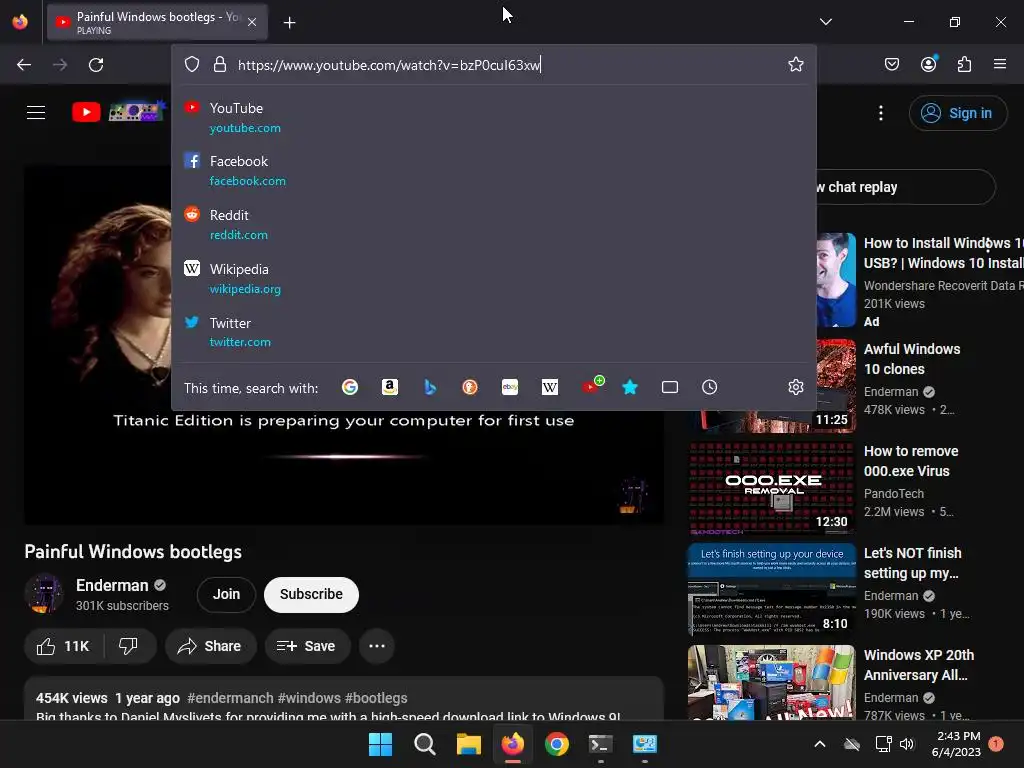Open Save to Pocket icon
The image size is (1024, 768).
click(x=892, y=64)
